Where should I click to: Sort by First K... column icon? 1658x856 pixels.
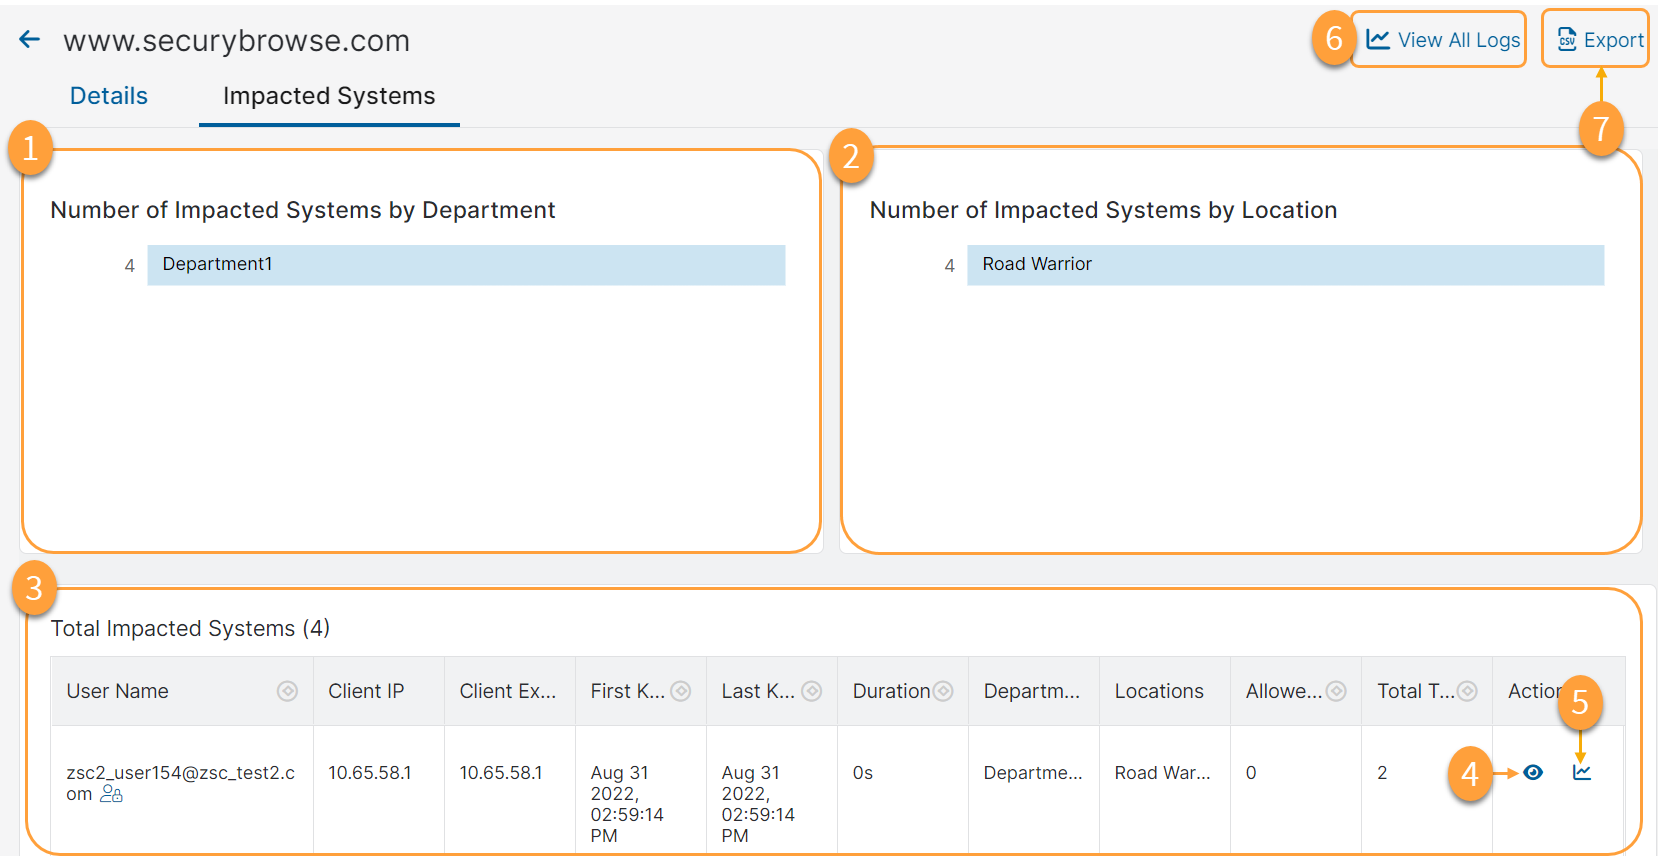(681, 691)
